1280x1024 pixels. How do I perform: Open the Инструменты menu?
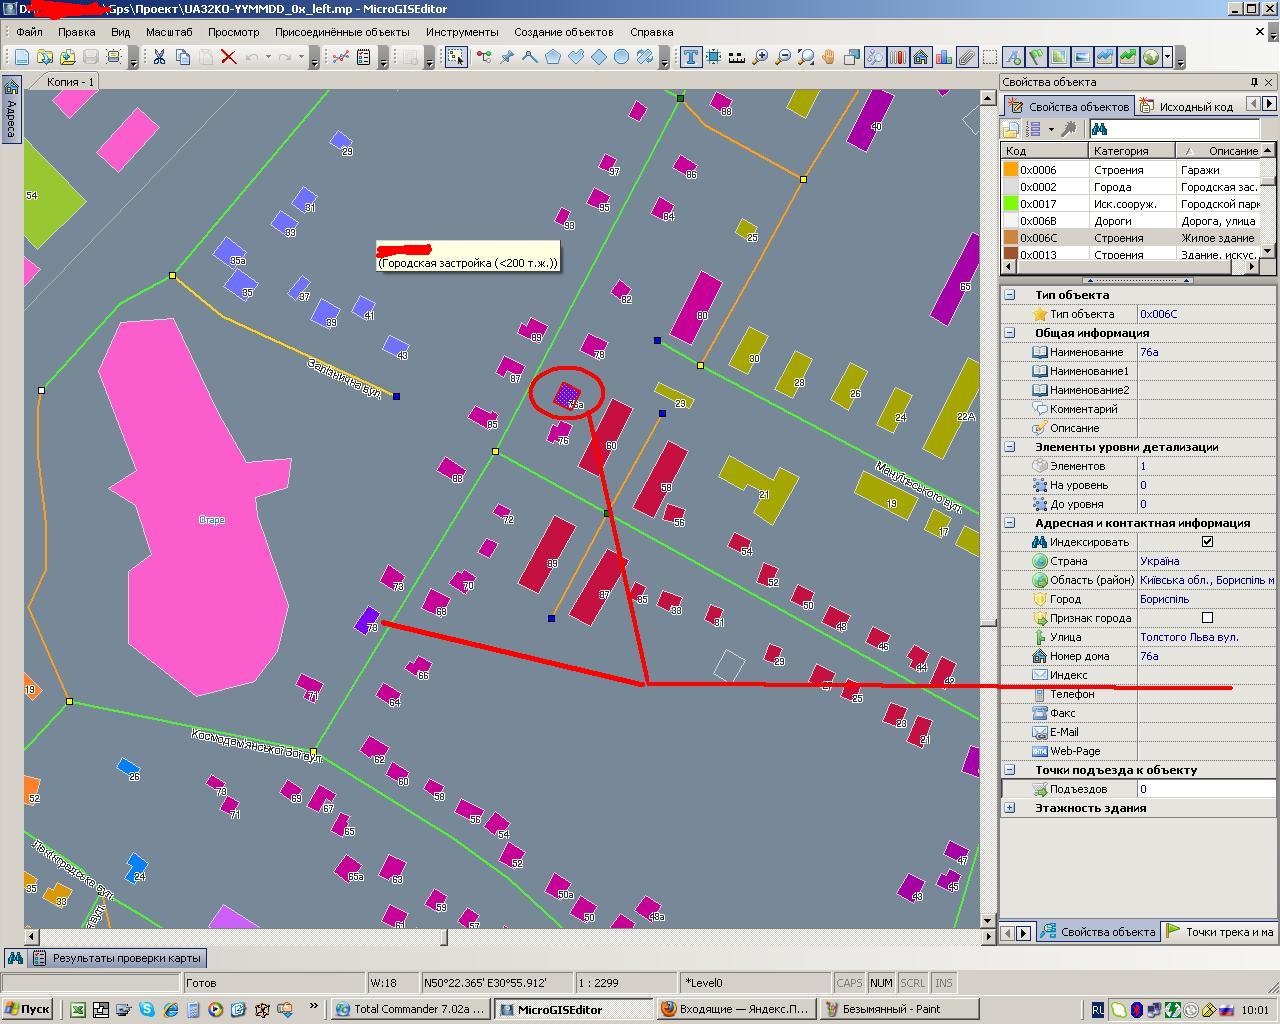click(x=461, y=32)
